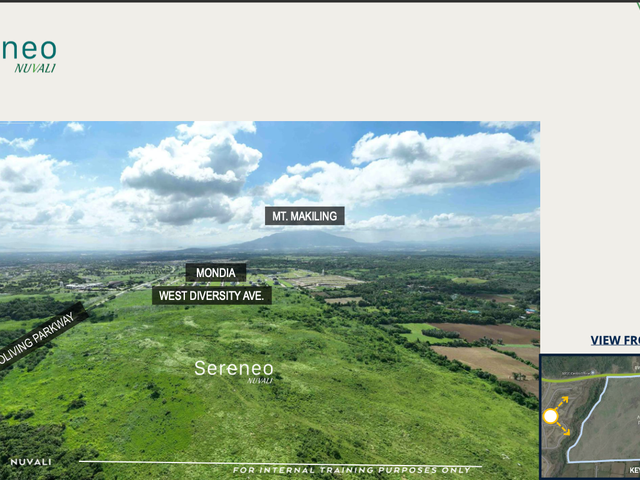Click the white viewpoint circle on the map

coord(551,416)
